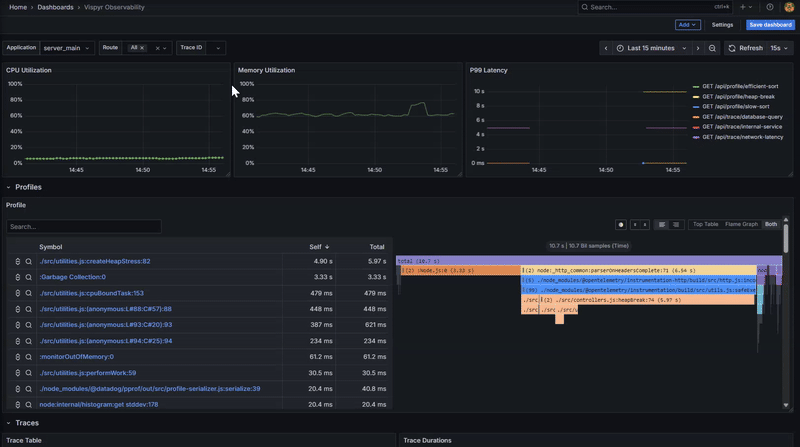The width and height of the screenshot is (800, 447).
Task: Click the heapBreak:74 flame graph bar
Action: [647, 300]
